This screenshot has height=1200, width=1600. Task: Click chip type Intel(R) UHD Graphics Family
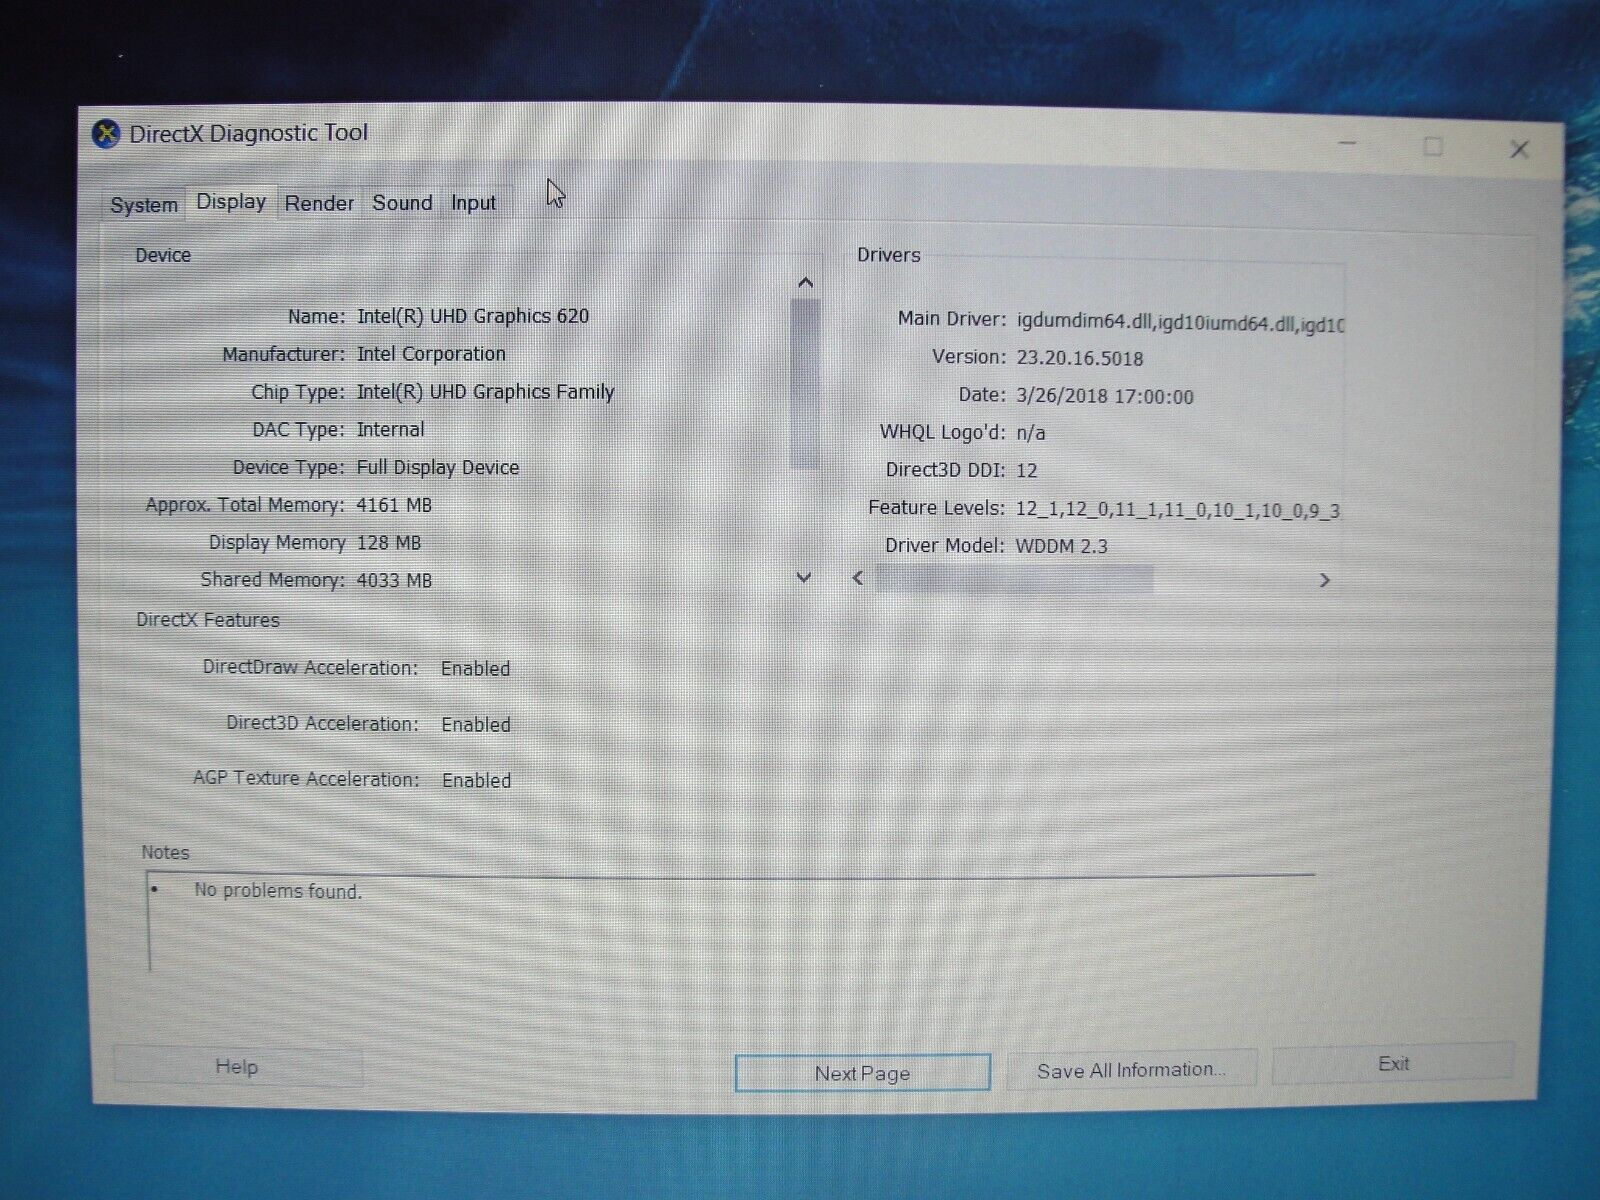click(485, 392)
